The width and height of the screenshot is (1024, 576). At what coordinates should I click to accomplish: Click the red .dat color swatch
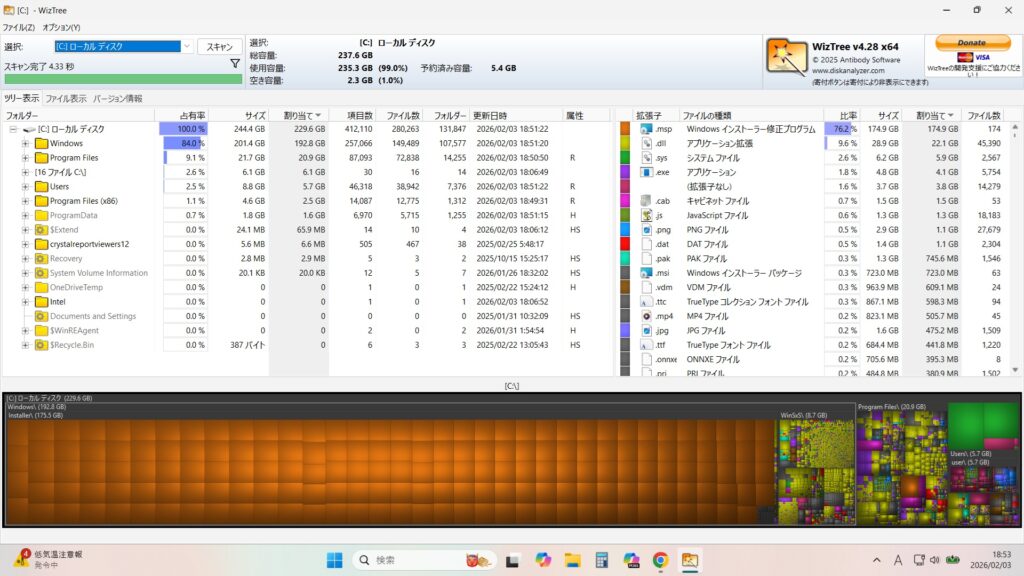click(x=625, y=244)
